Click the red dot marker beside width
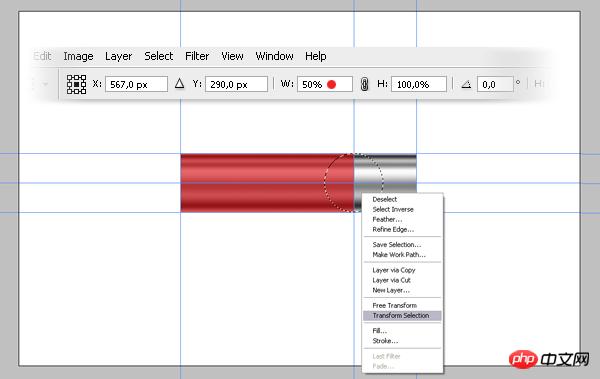This screenshot has height=379, width=600. (x=332, y=84)
